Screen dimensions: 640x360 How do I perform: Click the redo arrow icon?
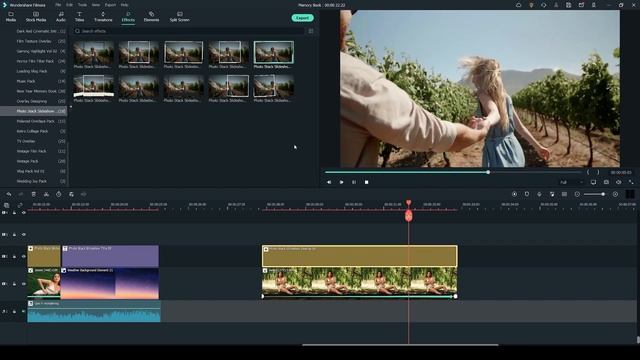pos(21,194)
